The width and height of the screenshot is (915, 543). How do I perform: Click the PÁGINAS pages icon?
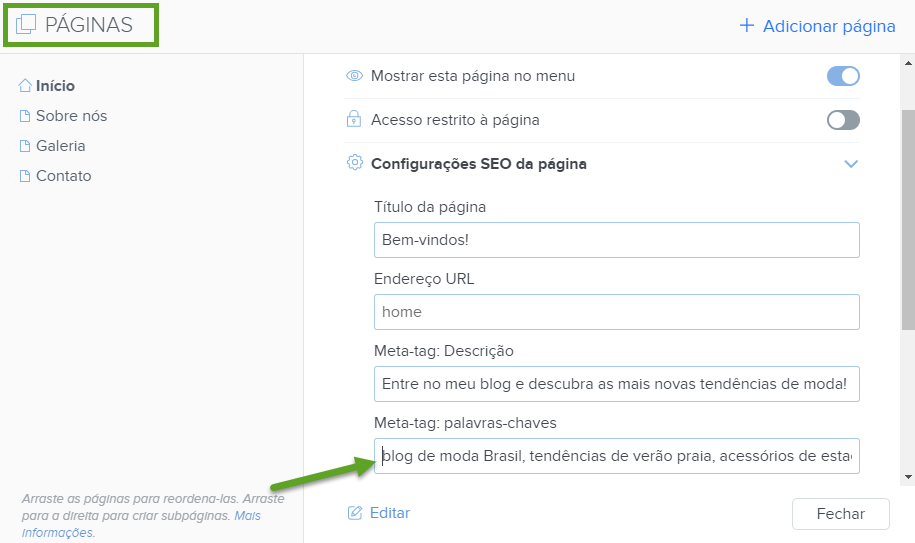26,24
